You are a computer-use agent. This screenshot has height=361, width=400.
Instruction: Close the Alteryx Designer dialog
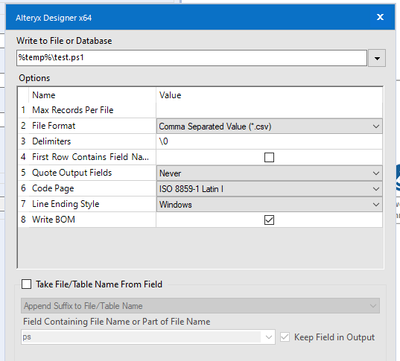coord(380,17)
